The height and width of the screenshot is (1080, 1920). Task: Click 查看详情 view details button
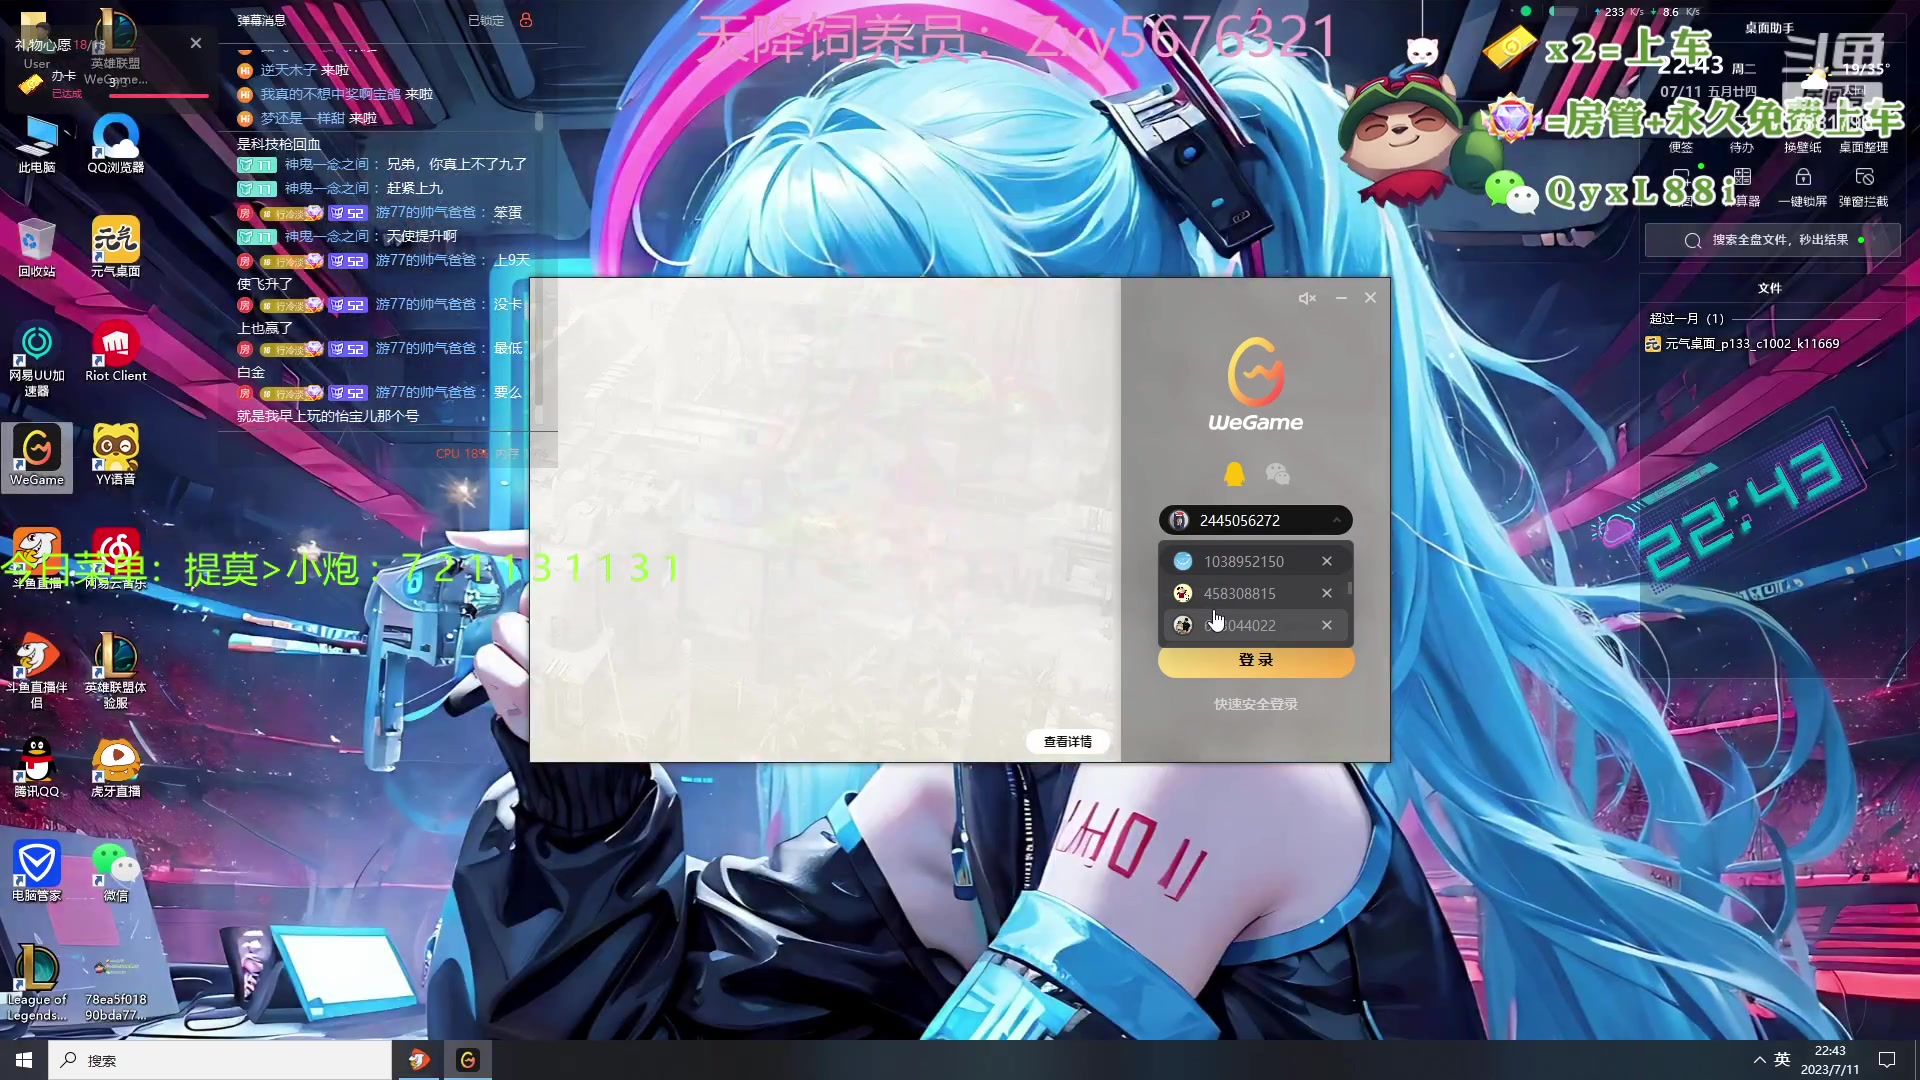point(1067,742)
